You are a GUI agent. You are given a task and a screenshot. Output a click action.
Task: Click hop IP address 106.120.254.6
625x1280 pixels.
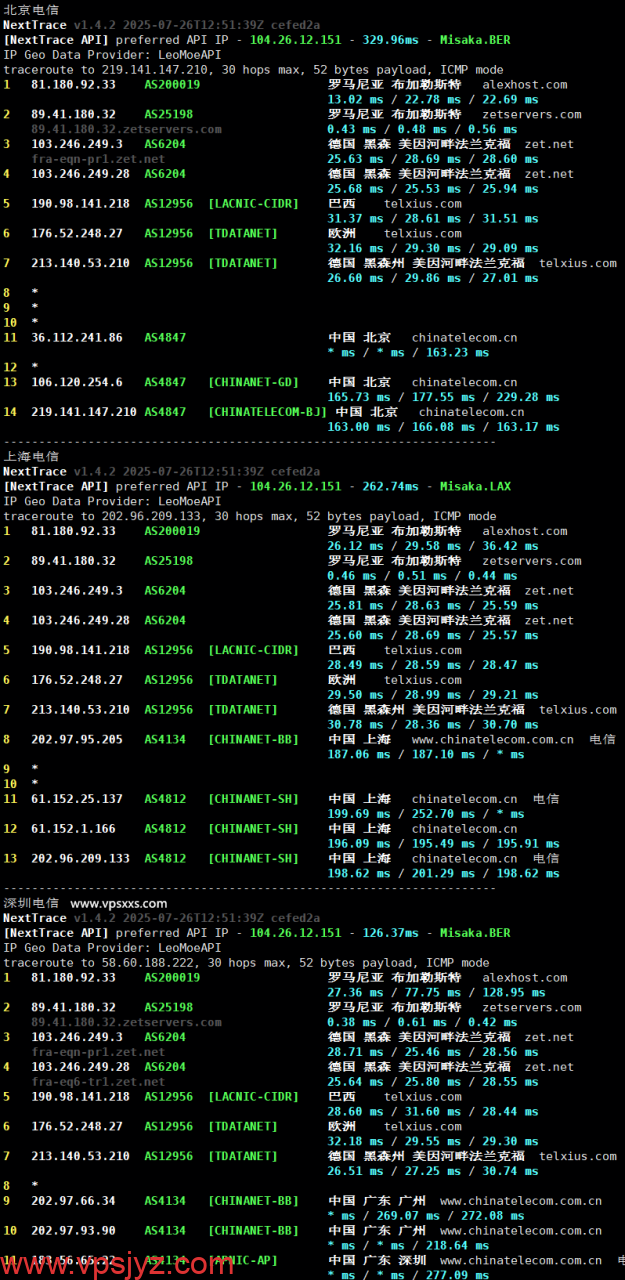click(77, 382)
